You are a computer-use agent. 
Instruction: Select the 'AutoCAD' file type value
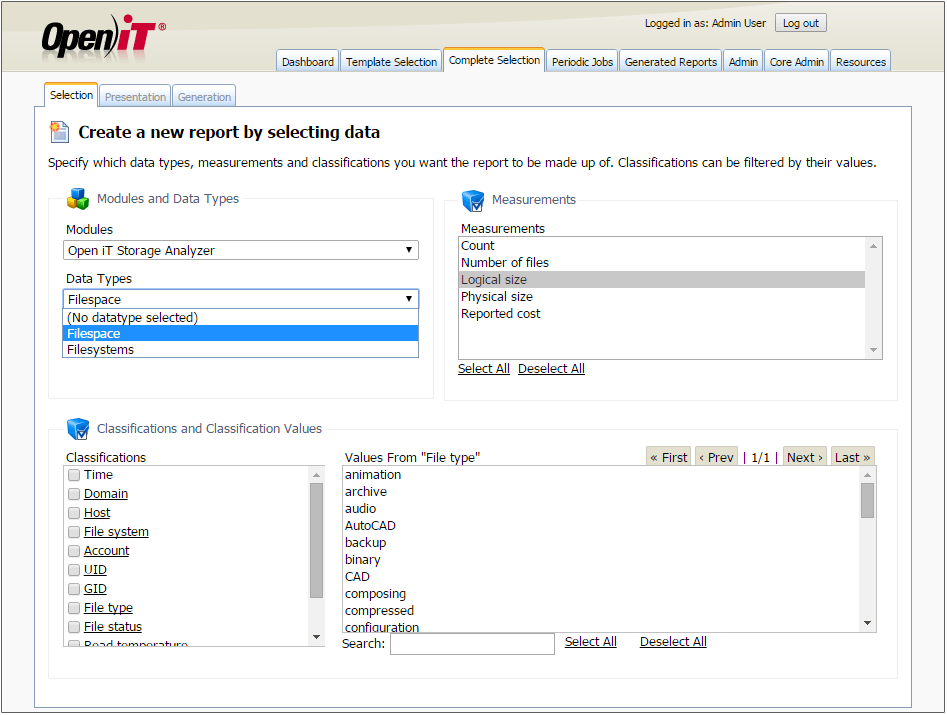[x=602, y=526]
